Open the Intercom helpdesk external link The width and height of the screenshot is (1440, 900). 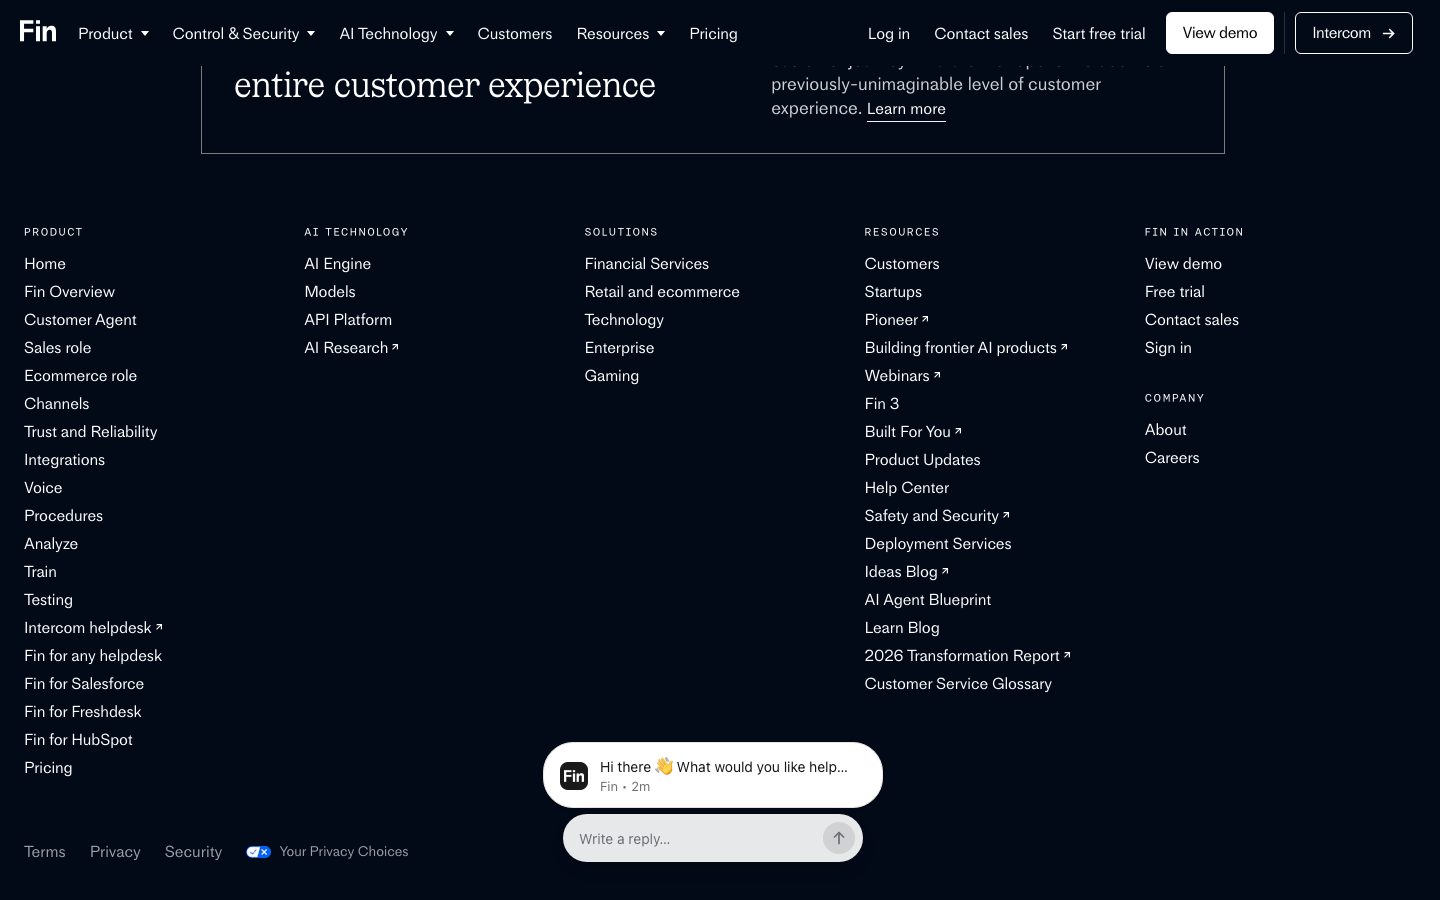pos(93,627)
